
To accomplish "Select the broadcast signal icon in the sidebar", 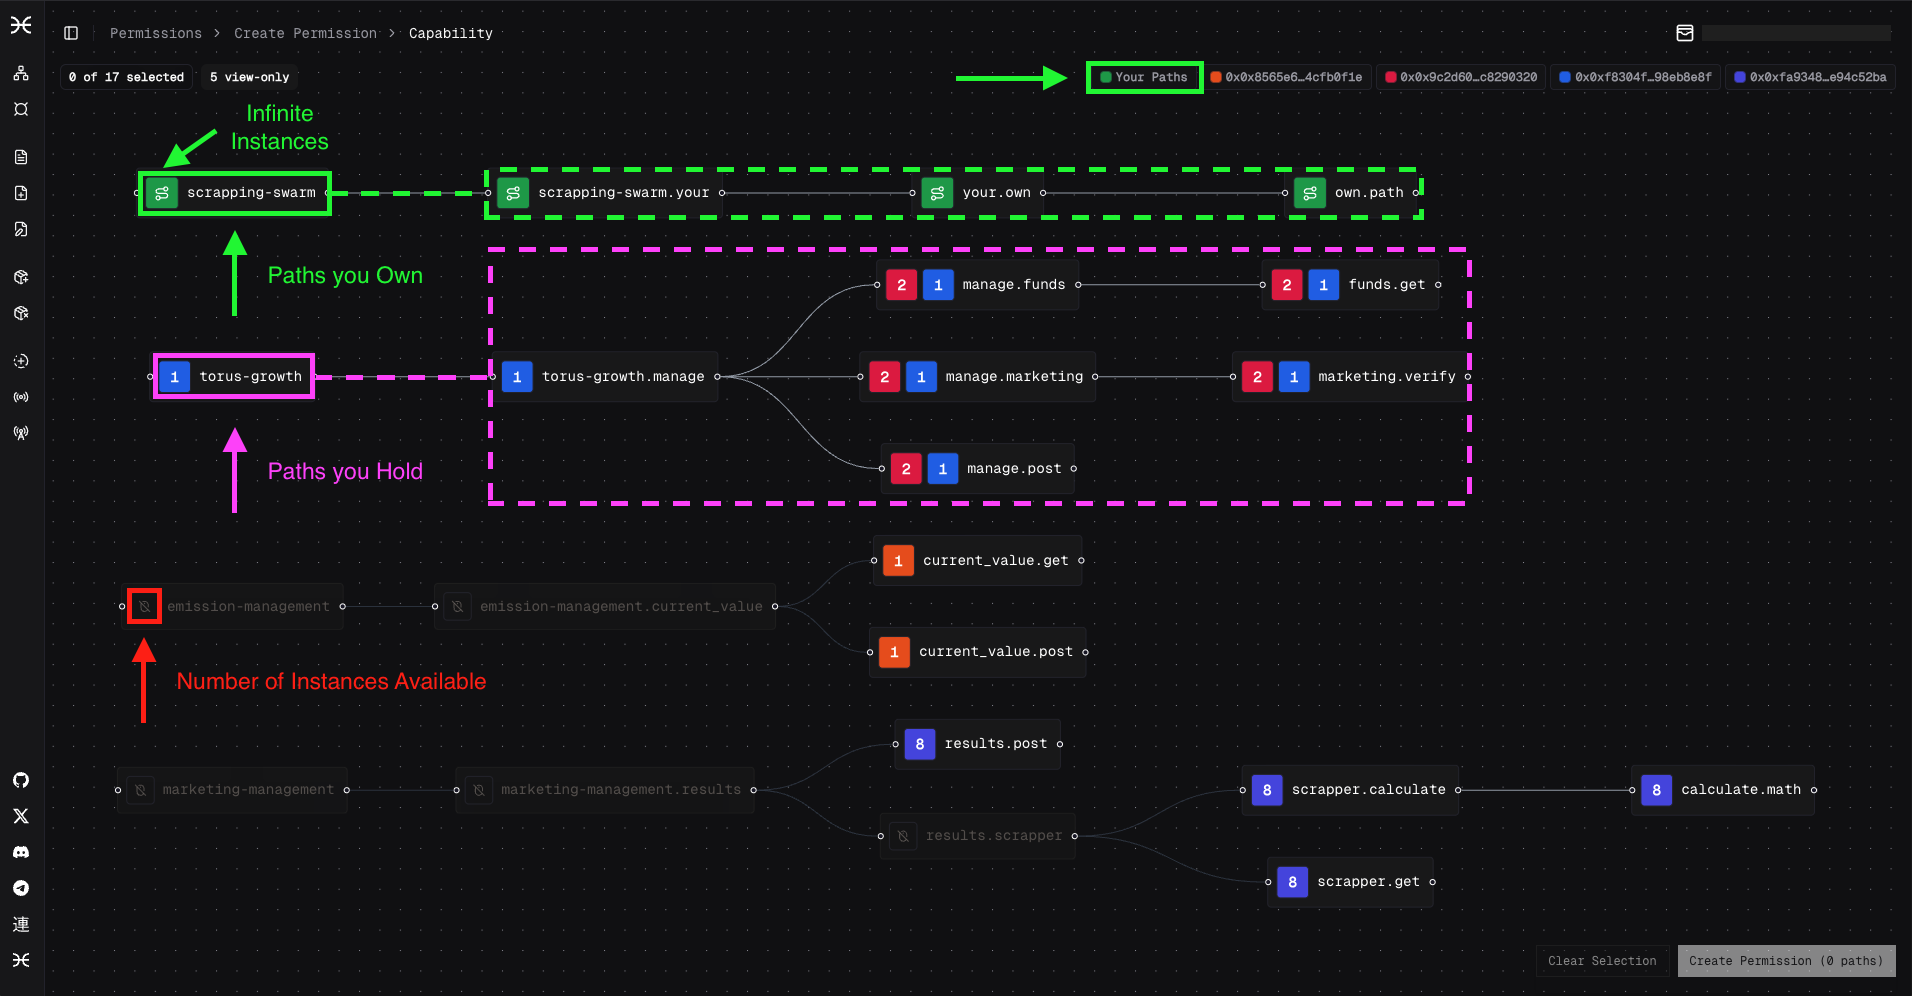I will coord(20,397).
